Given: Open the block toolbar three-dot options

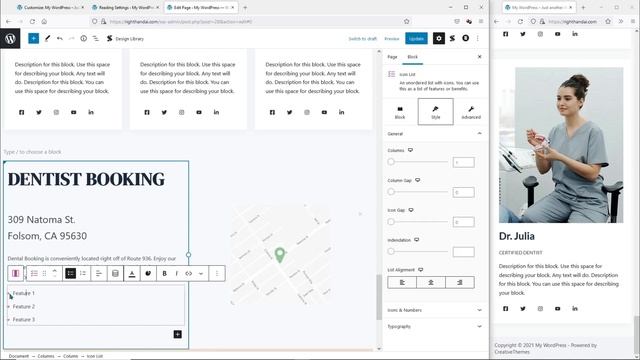Looking at the screenshot, I should click(217, 273).
